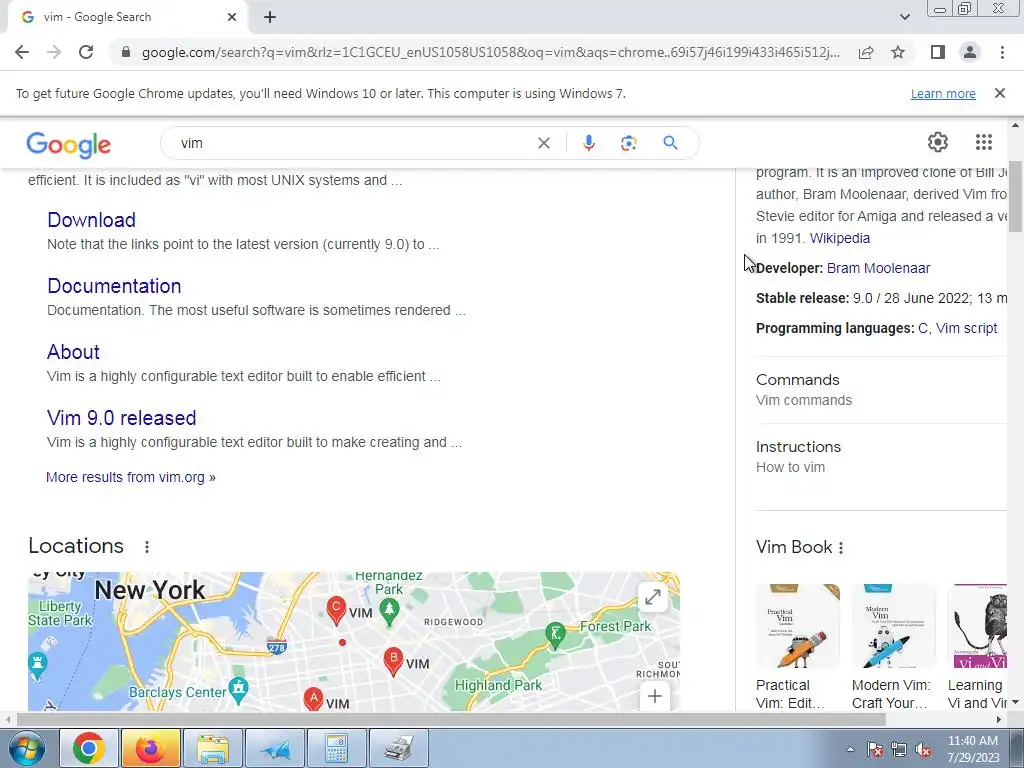Open Locations section options menu

click(147, 547)
